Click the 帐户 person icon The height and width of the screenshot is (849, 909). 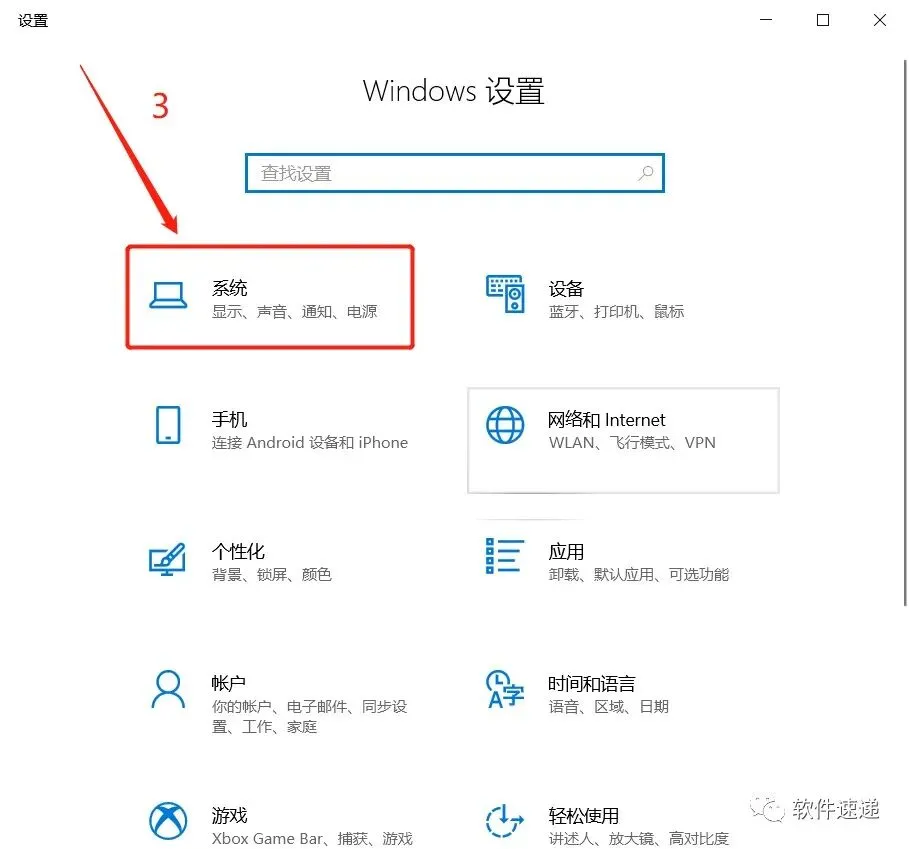[167, 692]
